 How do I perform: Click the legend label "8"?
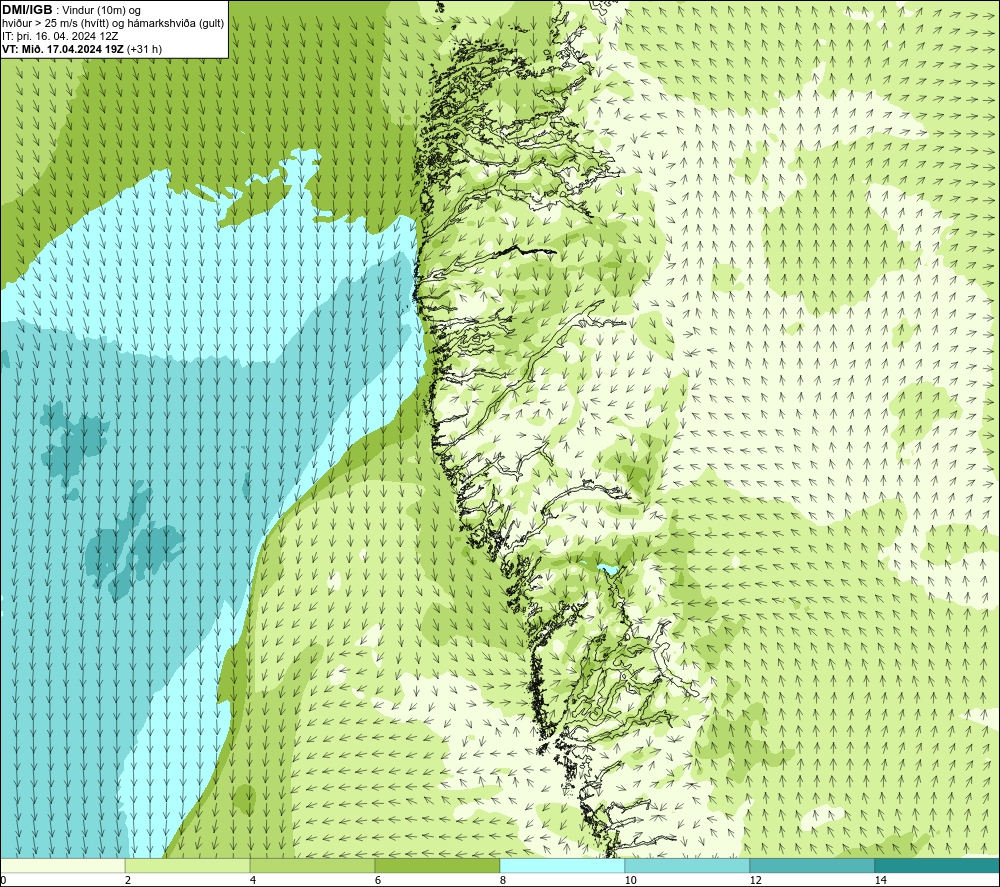(503, 881)
